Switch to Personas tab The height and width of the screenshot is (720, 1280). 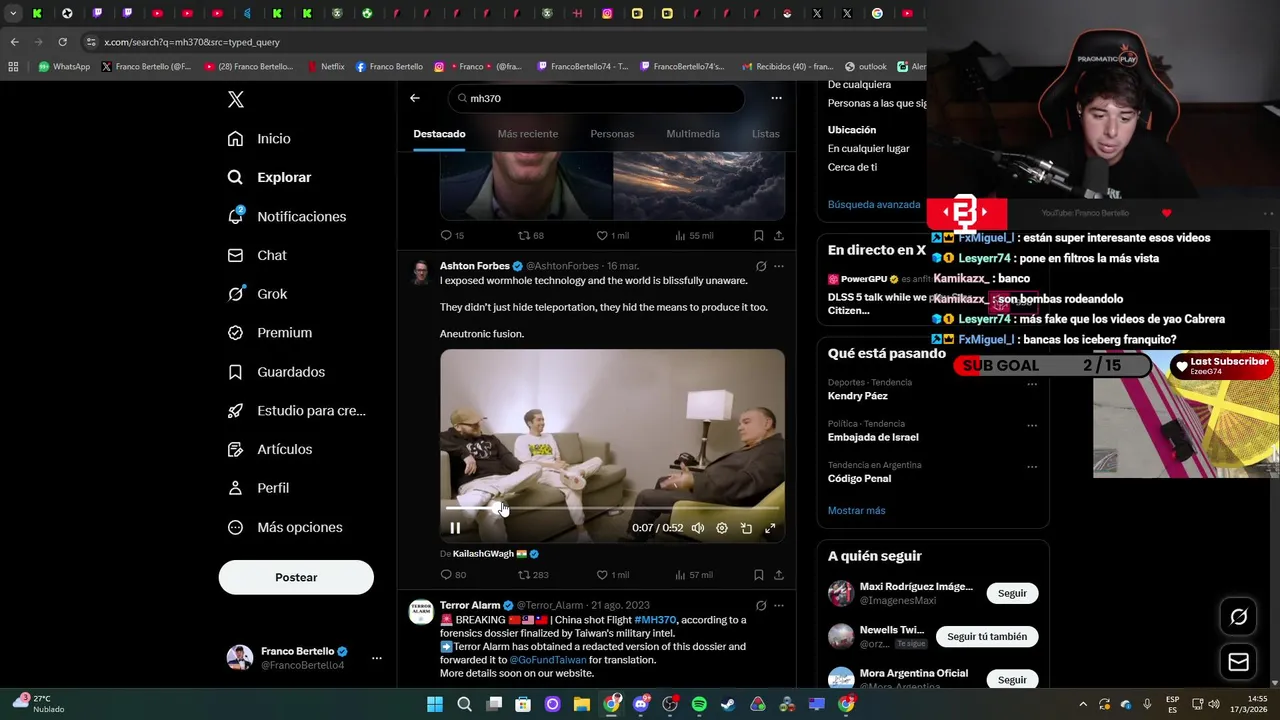(x=612, y=134)
